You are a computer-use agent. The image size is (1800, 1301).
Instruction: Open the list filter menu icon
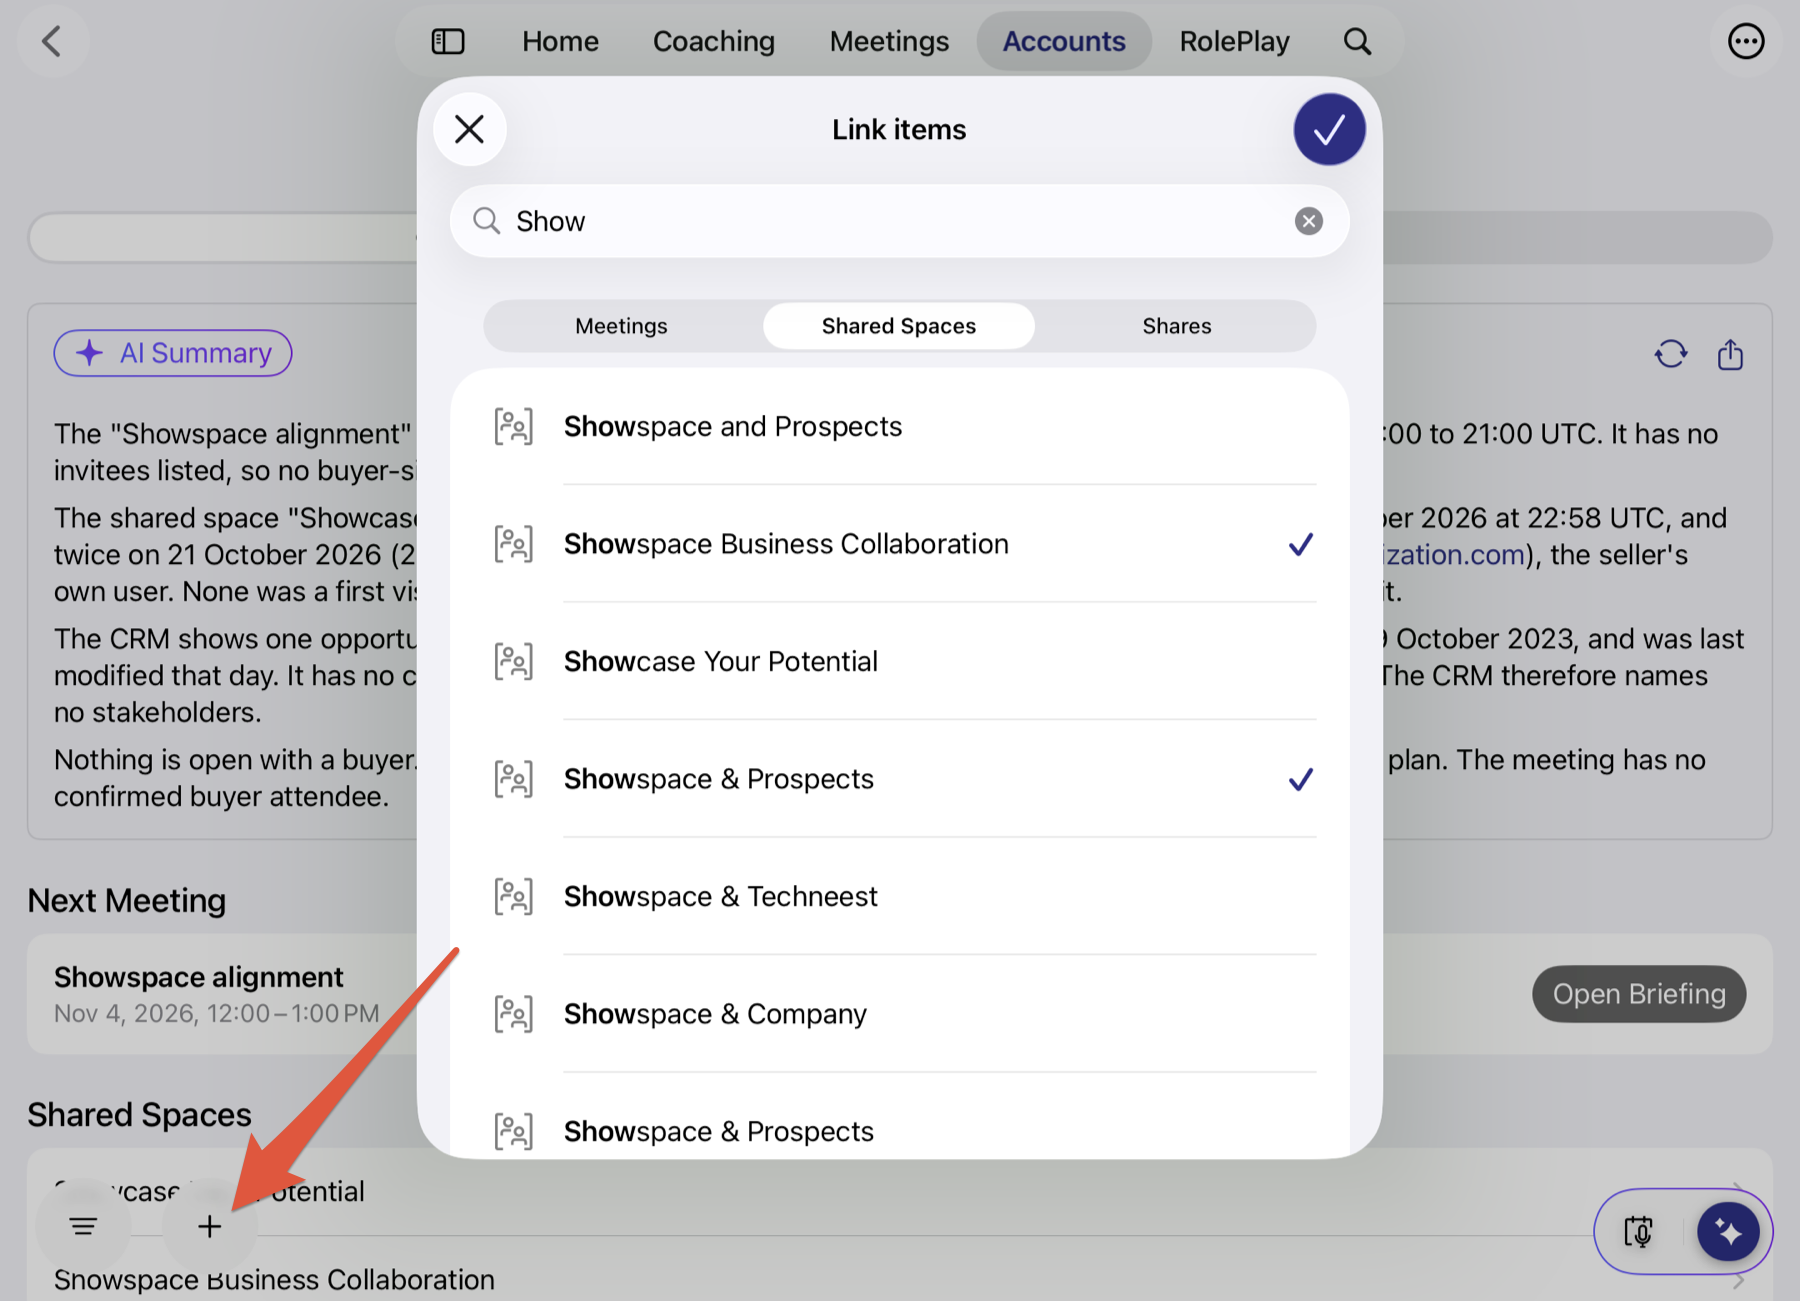coord(83,1226)
